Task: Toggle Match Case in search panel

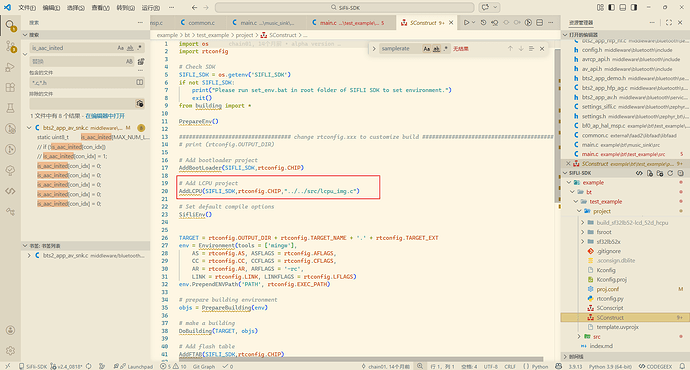Action: click(120, 48)
